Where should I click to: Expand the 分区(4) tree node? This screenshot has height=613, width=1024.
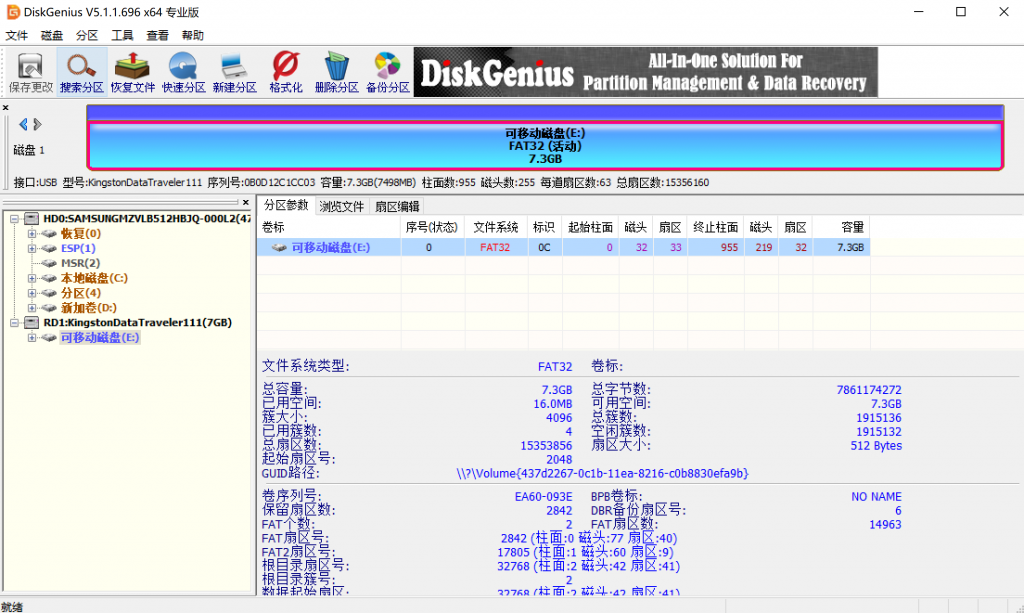coord(31,293)
